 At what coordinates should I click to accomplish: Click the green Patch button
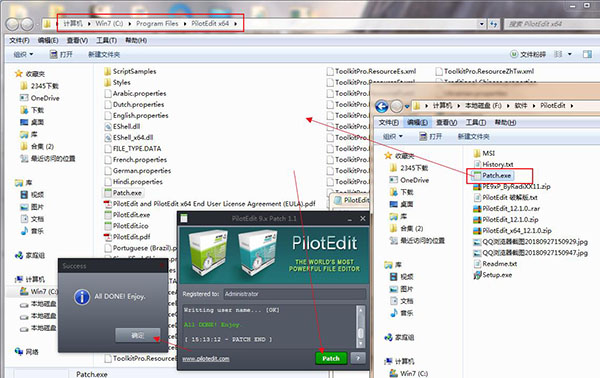click(331, 358)
